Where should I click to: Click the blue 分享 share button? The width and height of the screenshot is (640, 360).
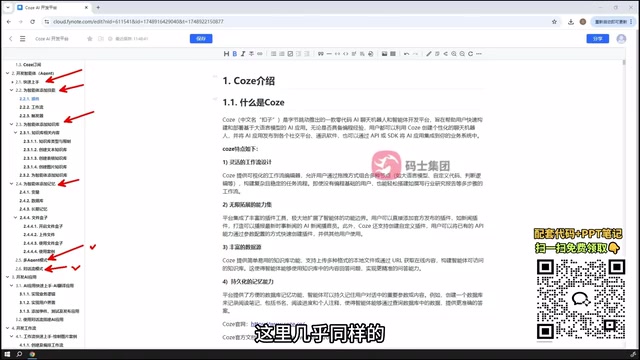pos(598,39)
